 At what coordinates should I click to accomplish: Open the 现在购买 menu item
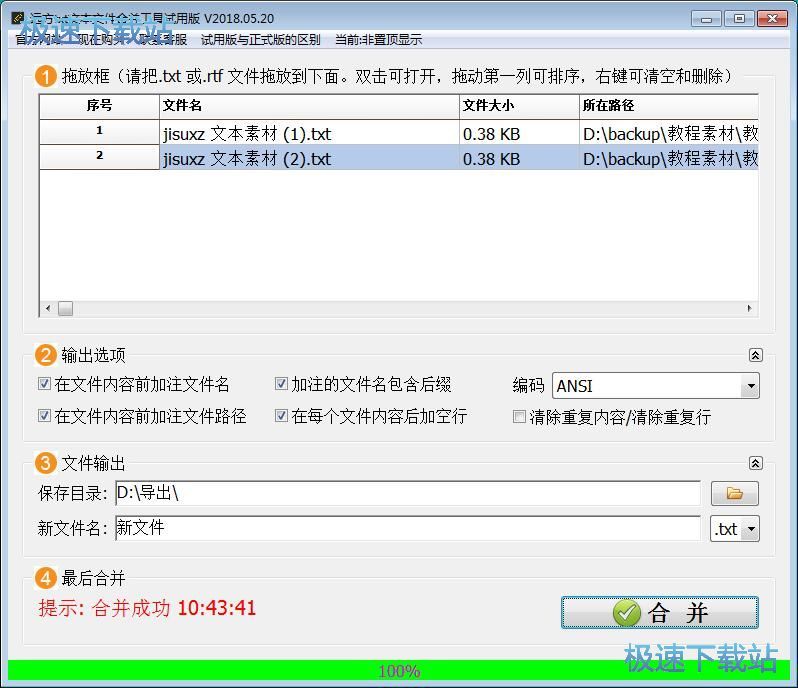pyautogui.click(x=101, y=40)
